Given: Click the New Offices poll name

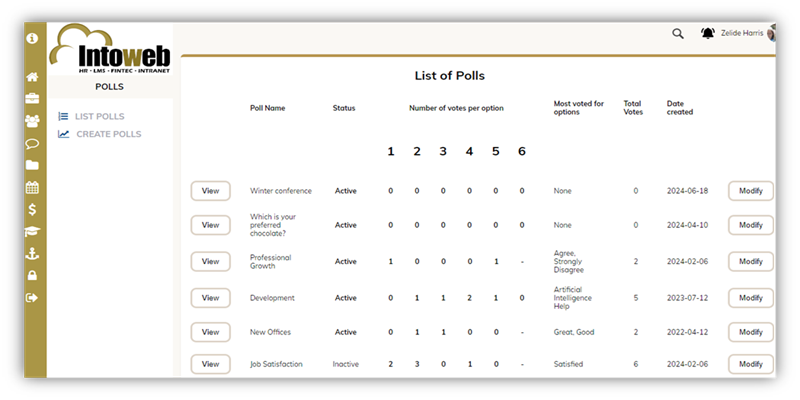Looking at the screenshot, I should coord(270,332).
